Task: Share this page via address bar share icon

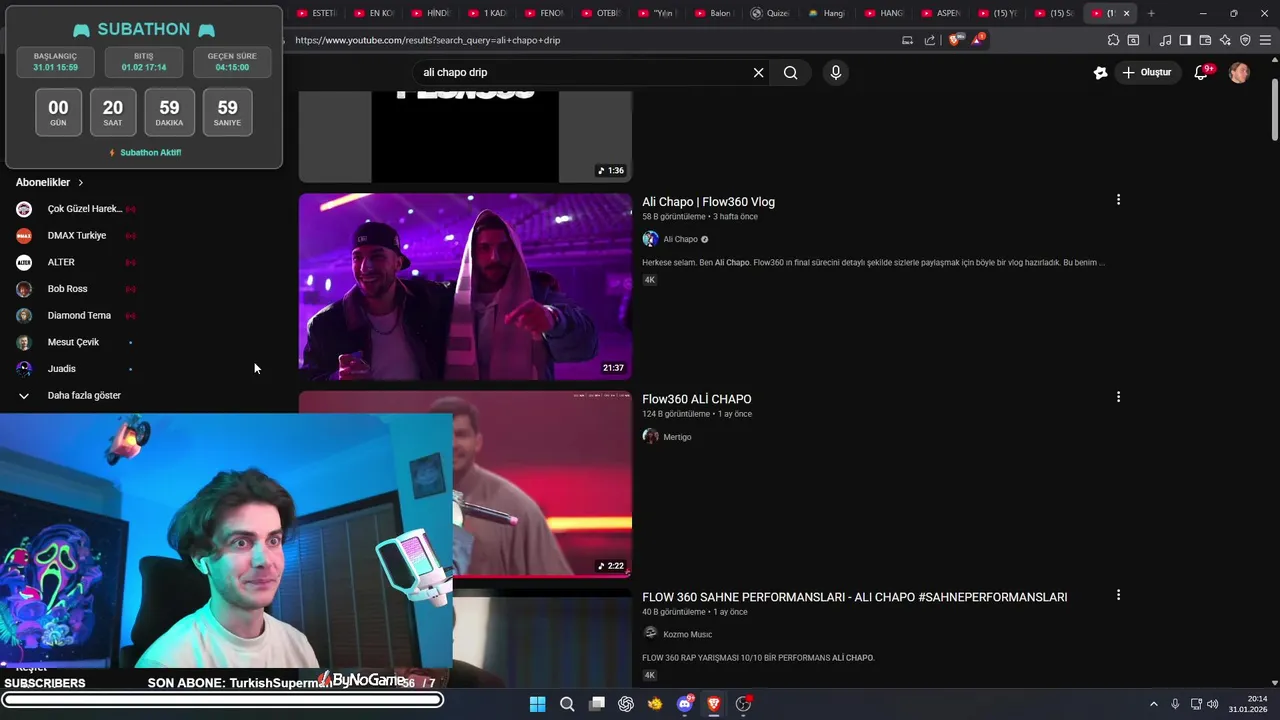Action: click(x=930, y=40)
